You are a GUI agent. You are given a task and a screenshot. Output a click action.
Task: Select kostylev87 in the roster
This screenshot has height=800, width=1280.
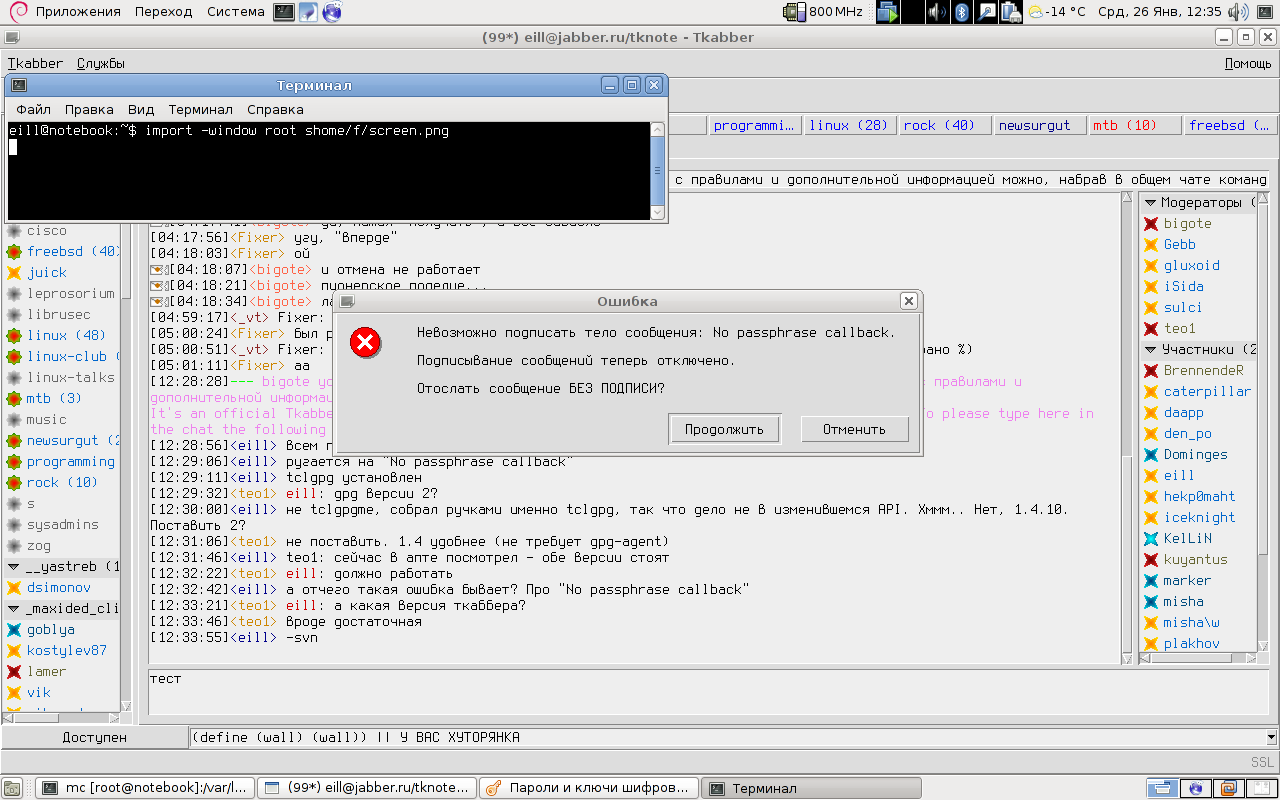click(x=67, y=651)
